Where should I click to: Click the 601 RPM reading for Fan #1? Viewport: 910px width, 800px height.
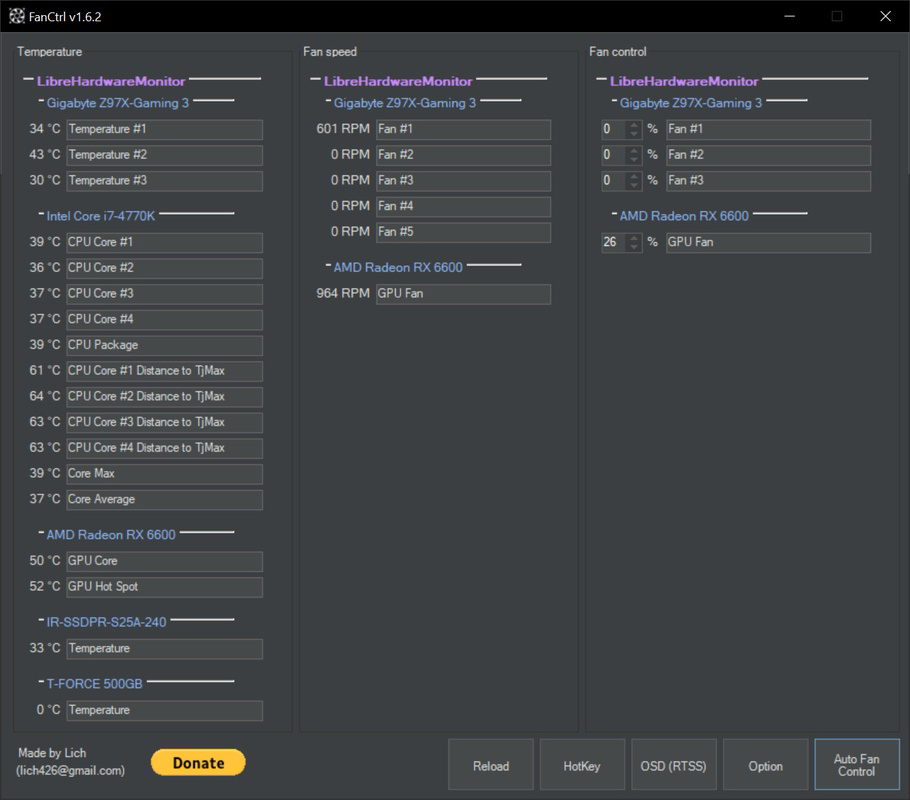[x=342, y=129]
